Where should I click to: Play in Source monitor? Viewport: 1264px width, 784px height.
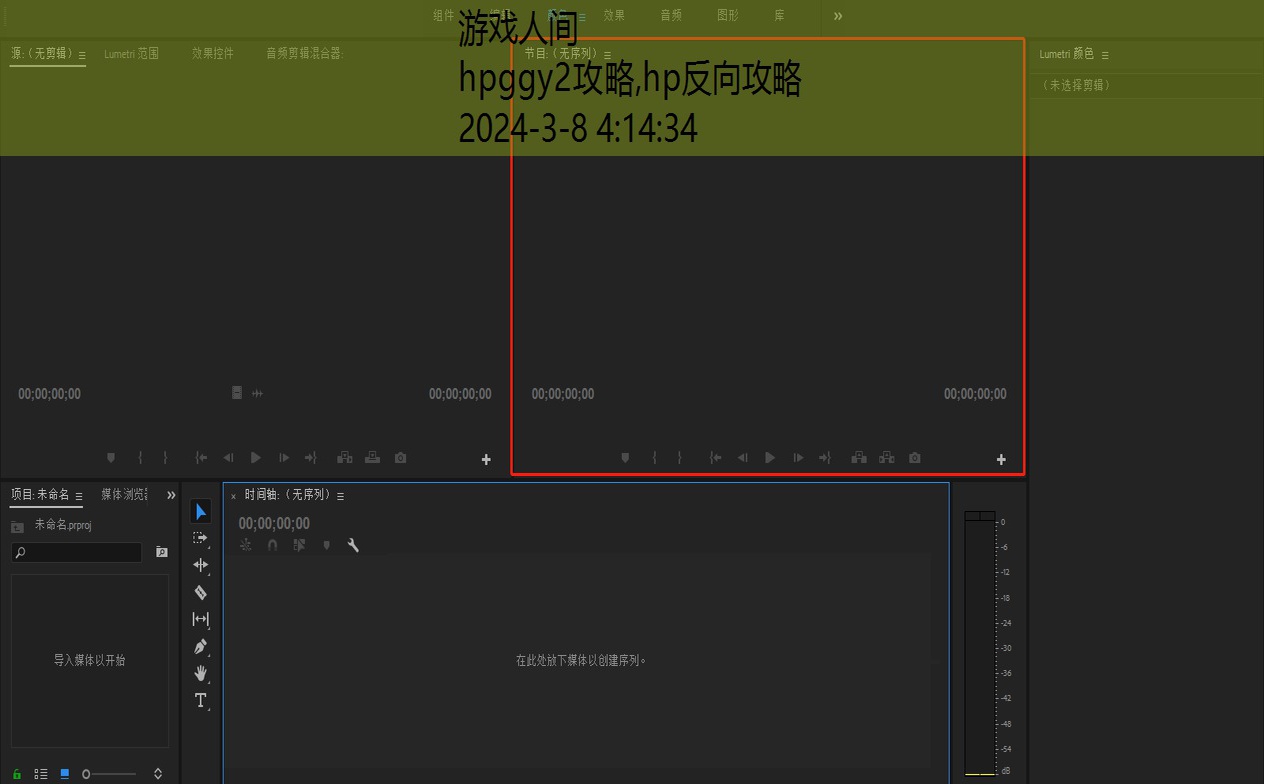tap(256, 458)
